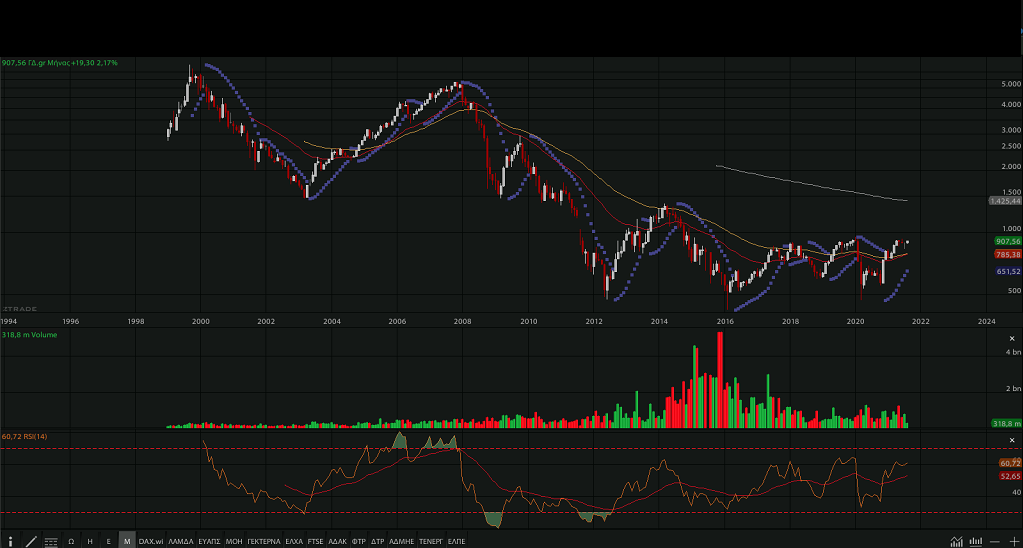Click the 318,8 m Volume panel label
This screenshot has width=1023, height=548.
click(30, 335)
